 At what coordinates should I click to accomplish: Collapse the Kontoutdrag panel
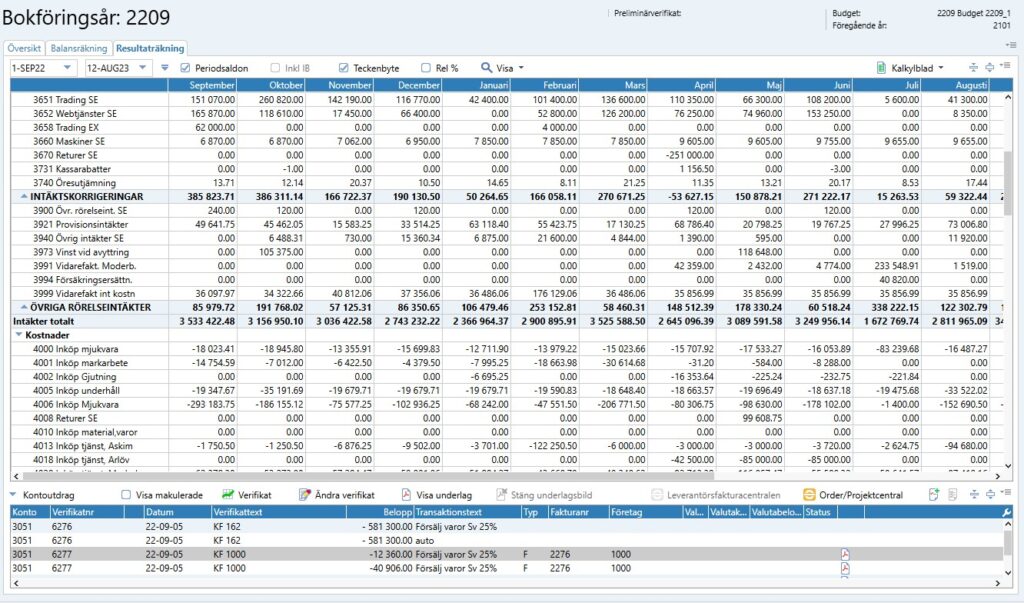[x=13, y=495]
